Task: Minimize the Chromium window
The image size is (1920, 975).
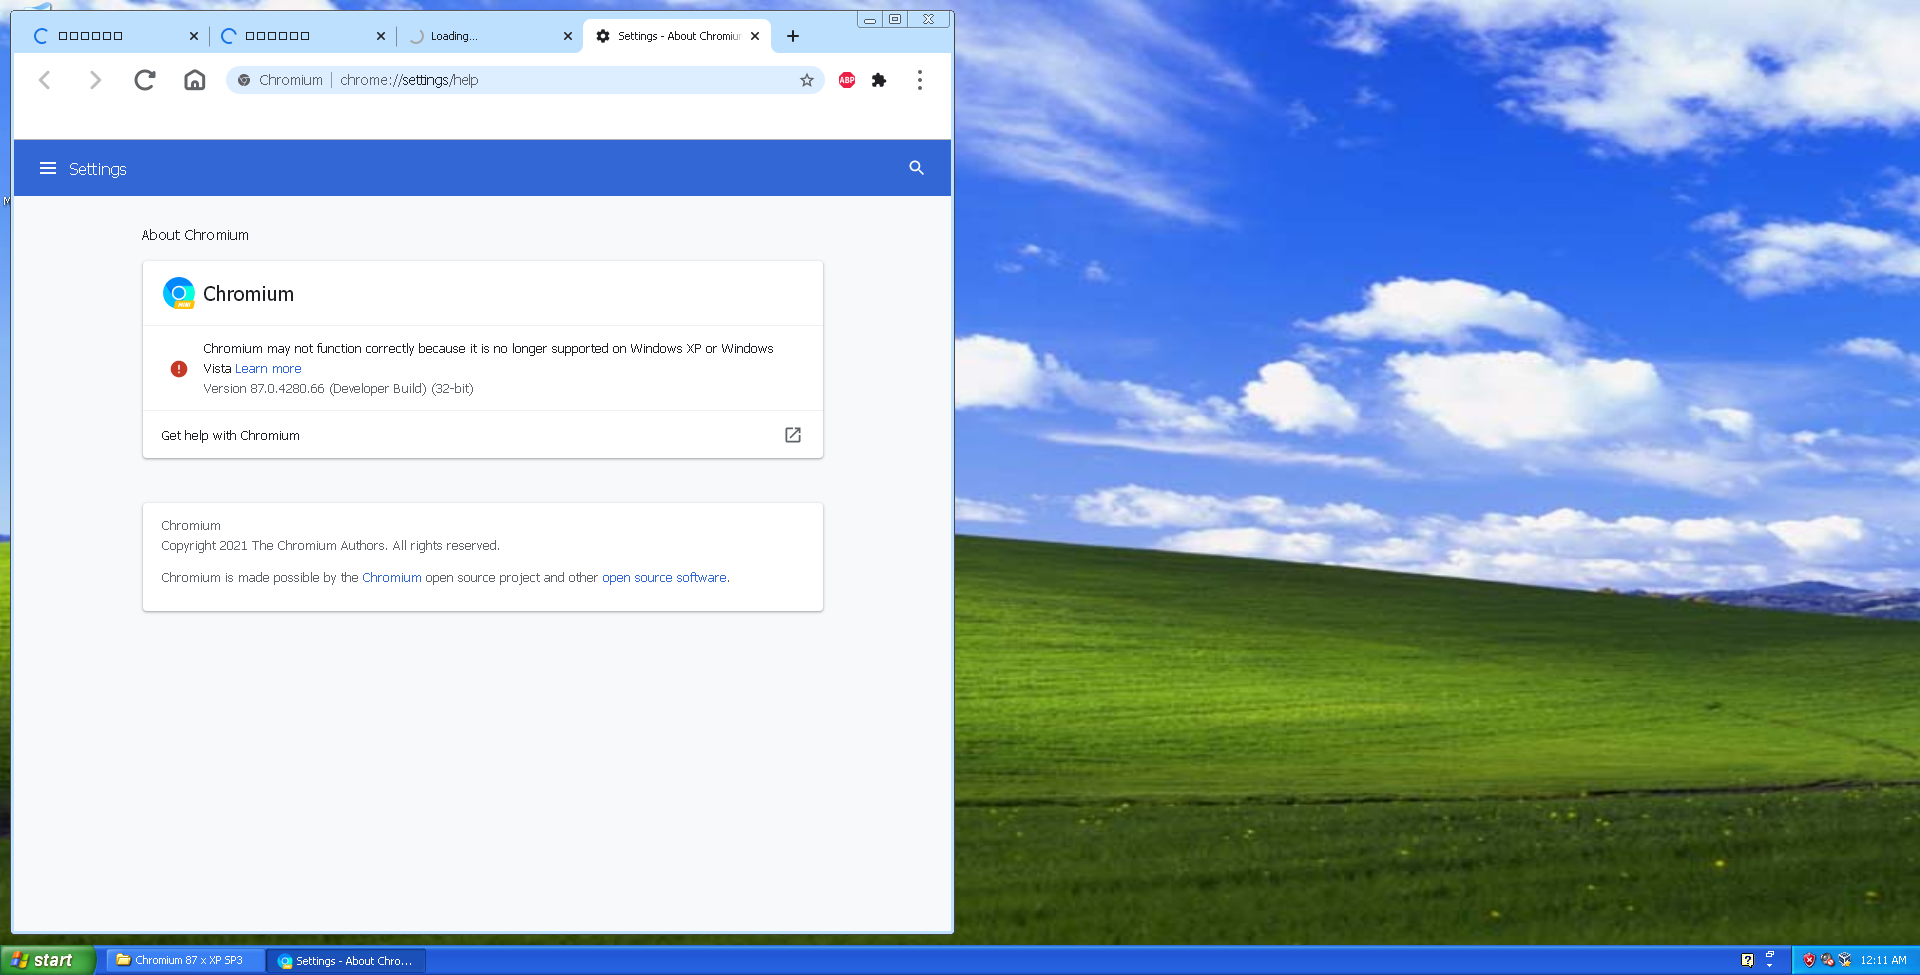Action: coord(870,19)
